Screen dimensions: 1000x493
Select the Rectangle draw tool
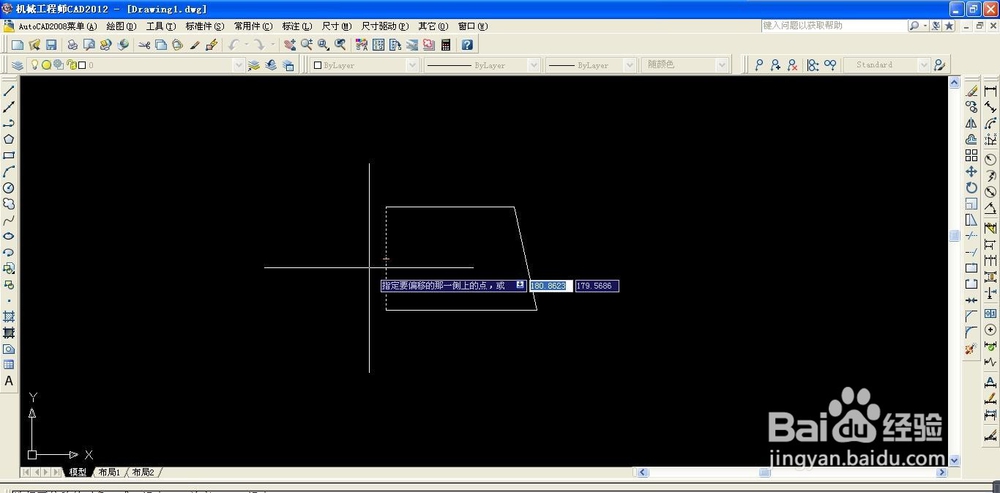click(9, 156)
